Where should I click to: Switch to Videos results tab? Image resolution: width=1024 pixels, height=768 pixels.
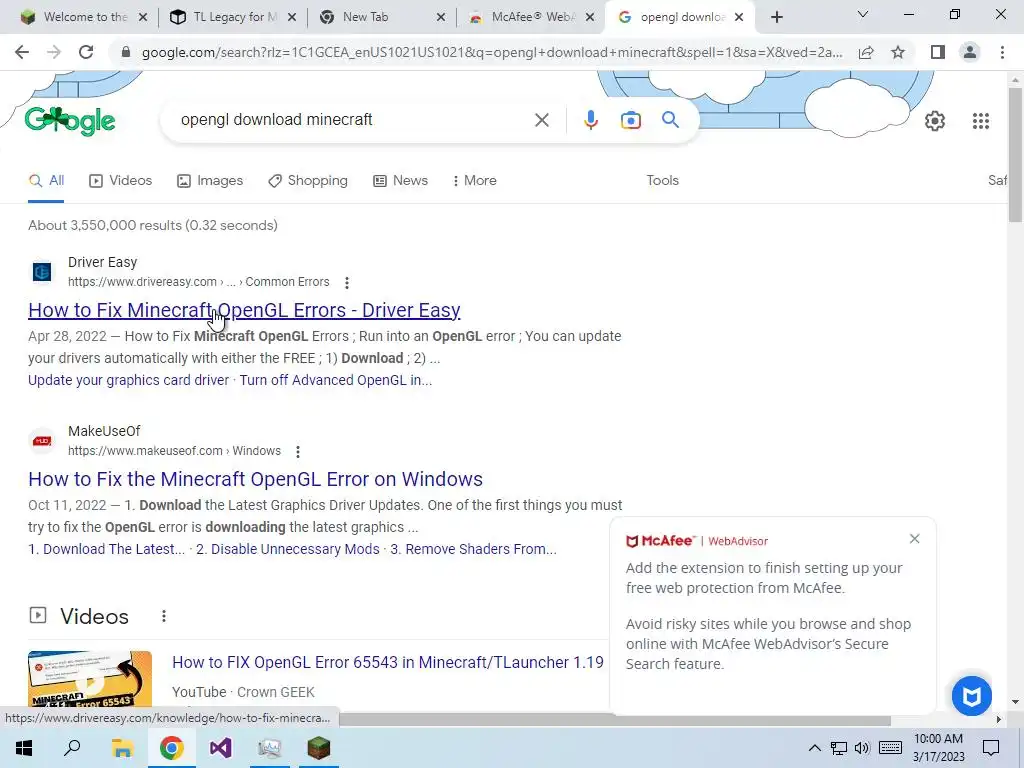coord(120,181)
